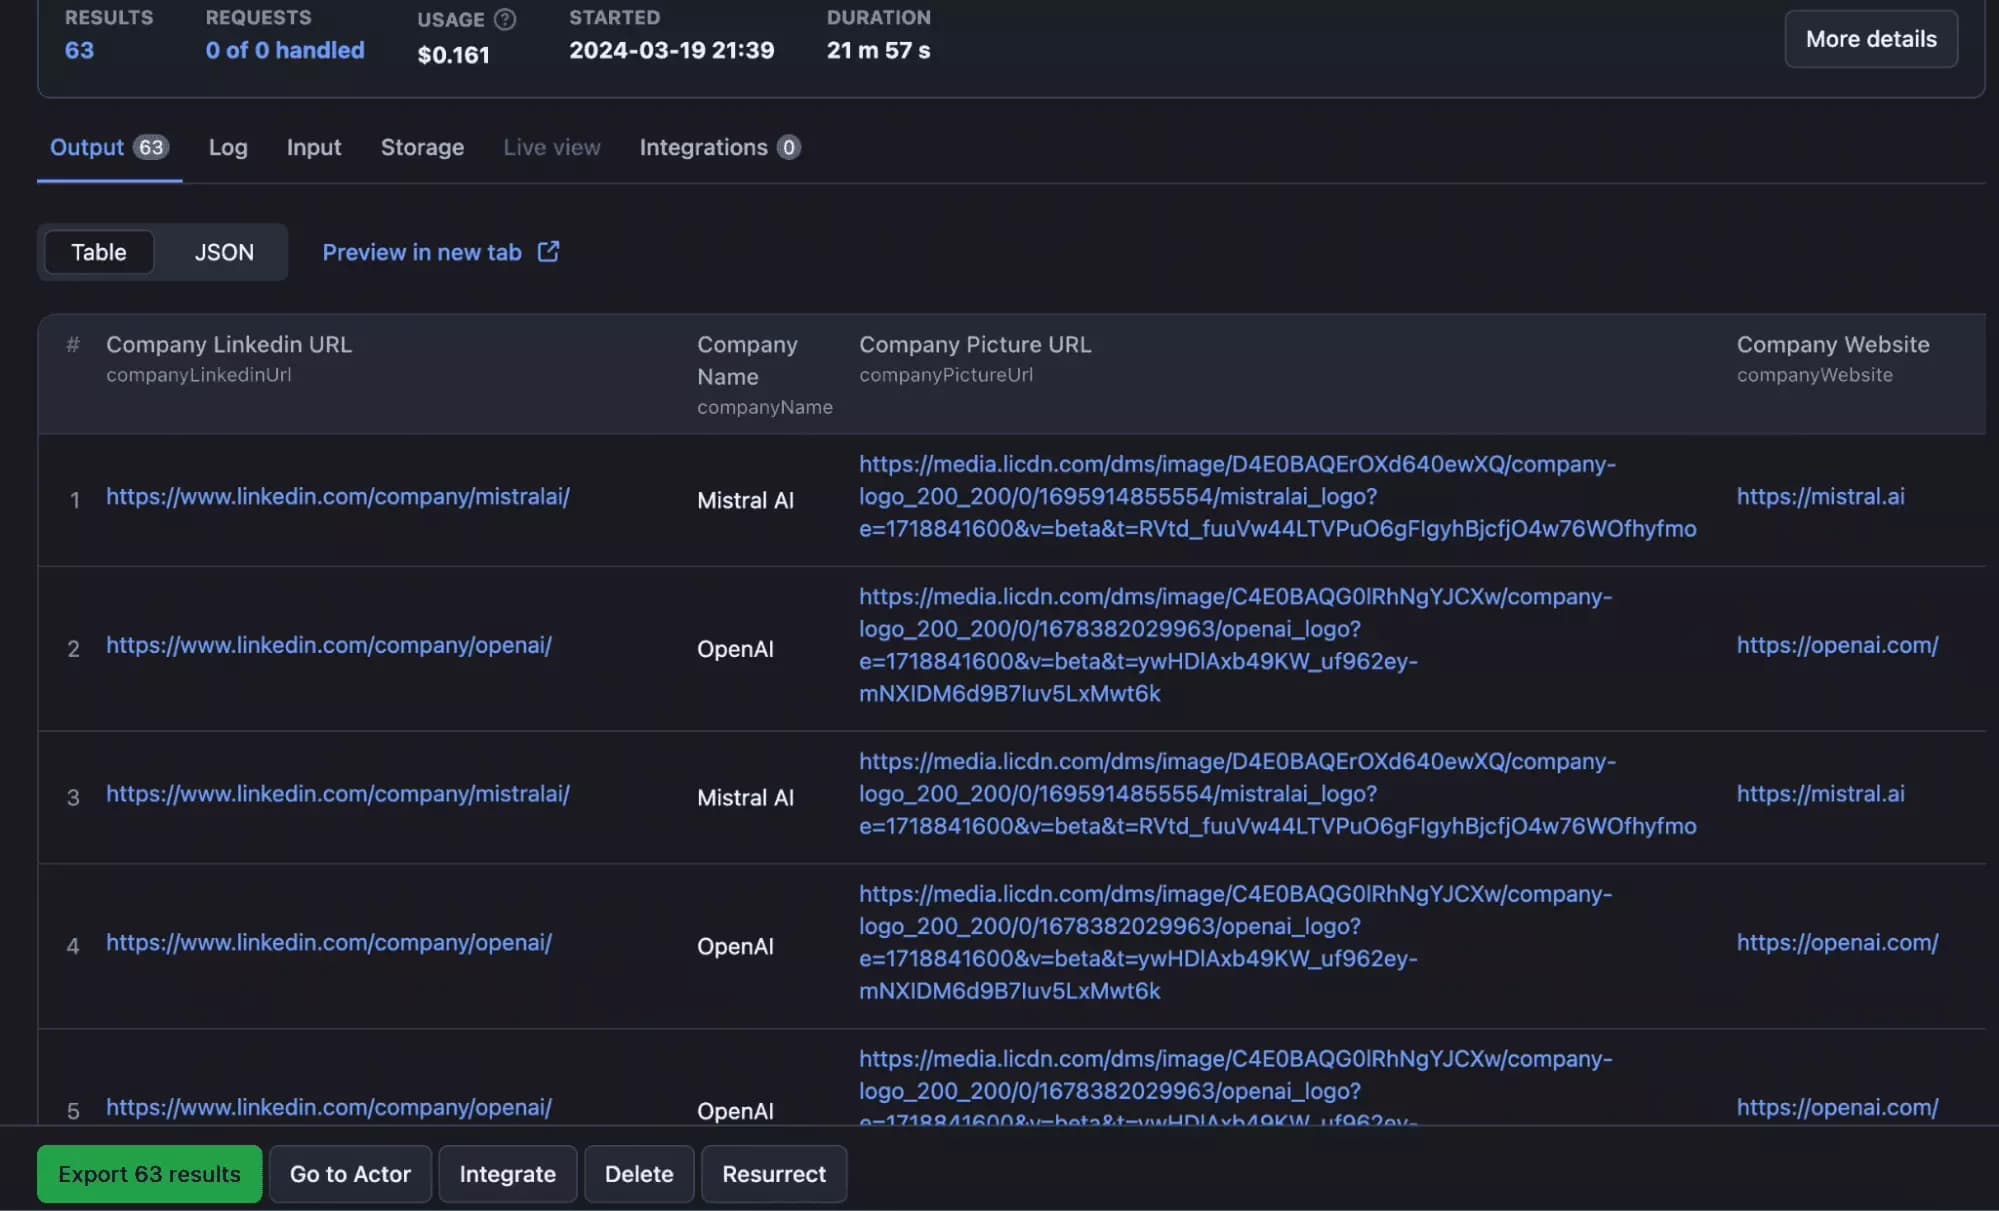Switch results view to JSON
This screenshot has width=1999, height=1211.
click(x=222, y=252)
